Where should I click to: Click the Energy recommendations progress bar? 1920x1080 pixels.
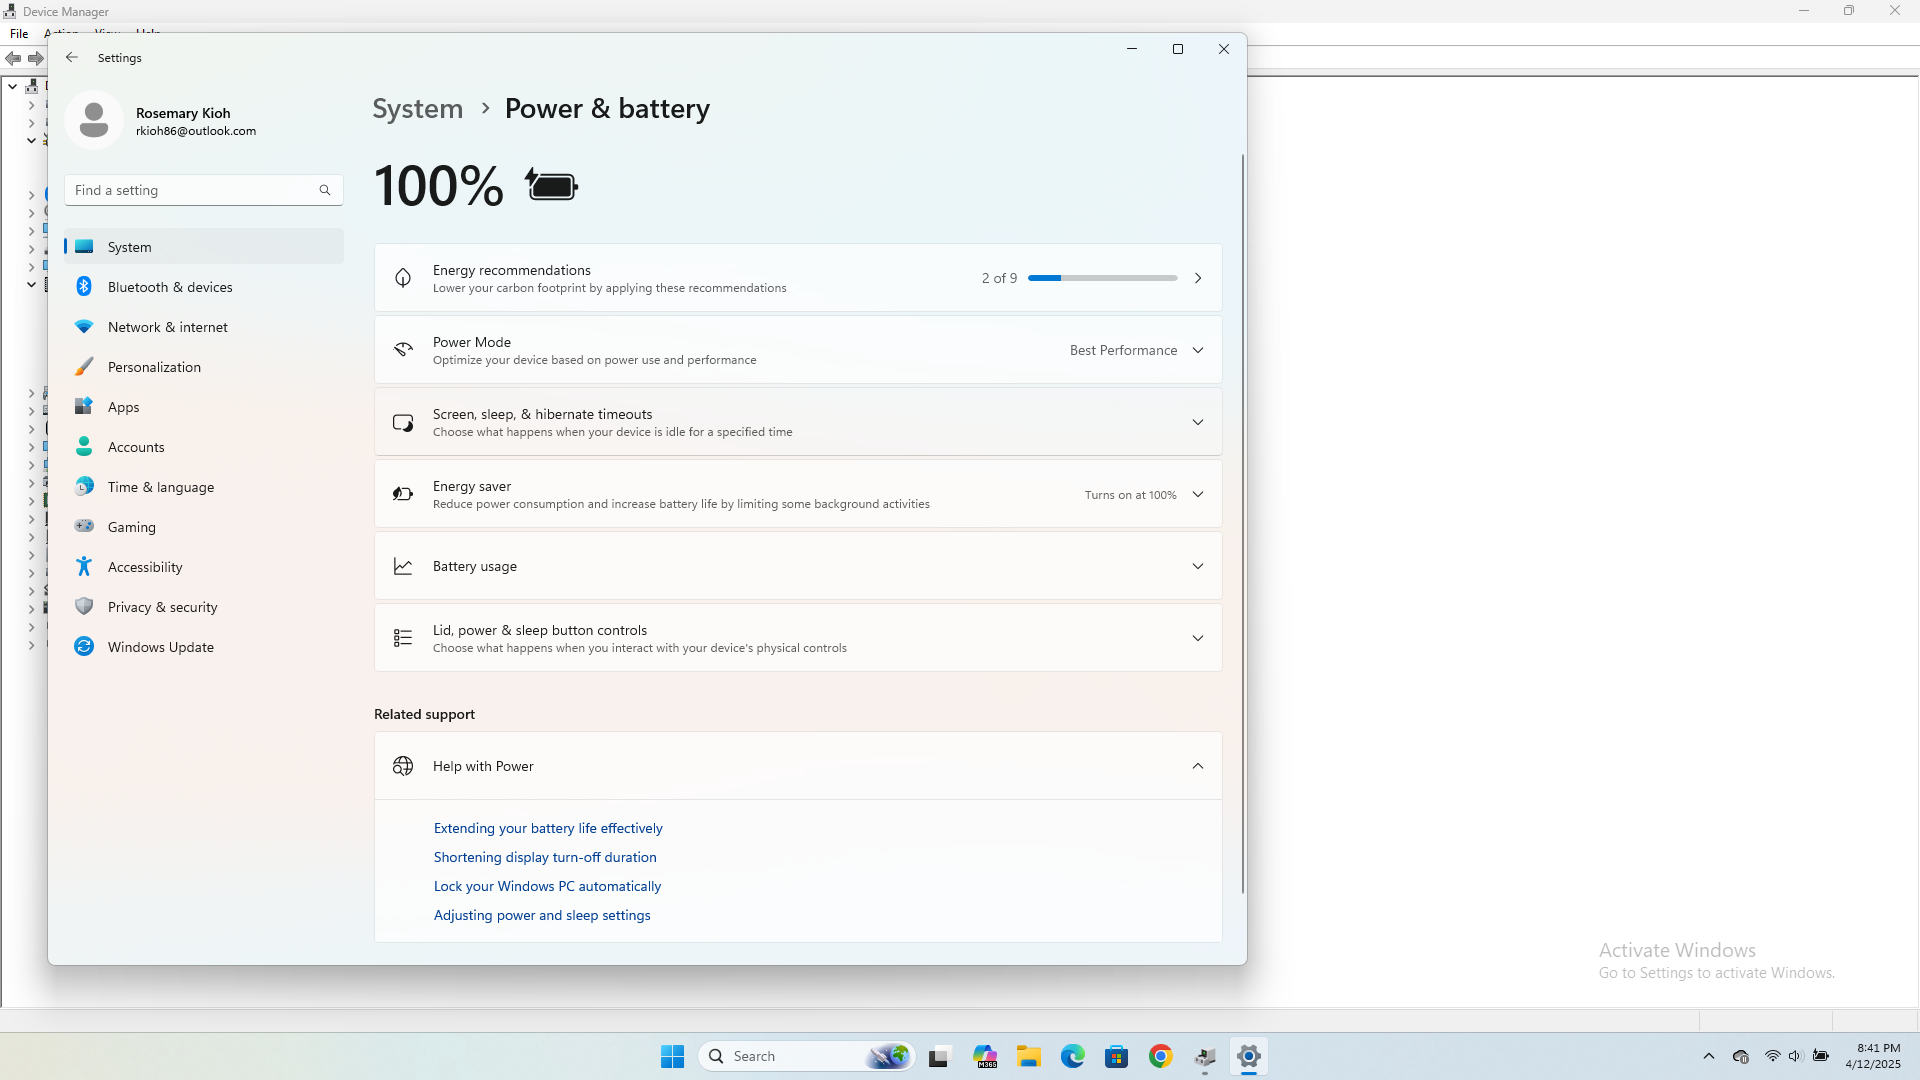[x=1102, y=278]
